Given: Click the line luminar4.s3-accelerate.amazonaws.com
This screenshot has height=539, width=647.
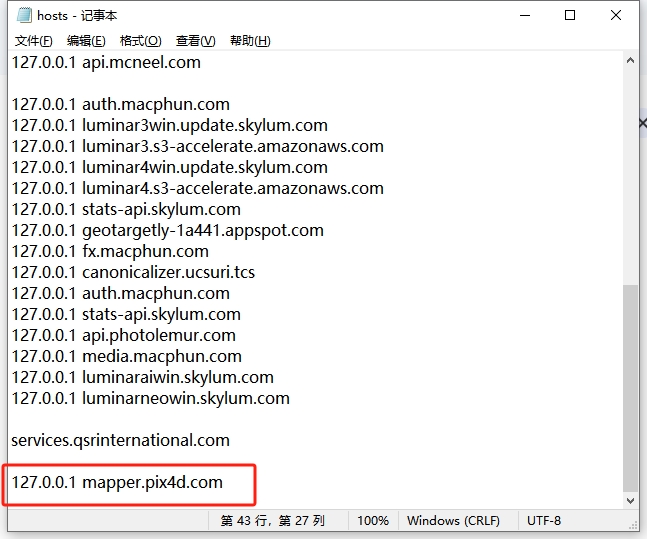Looking at the screenshot, I should pos(198,189).
